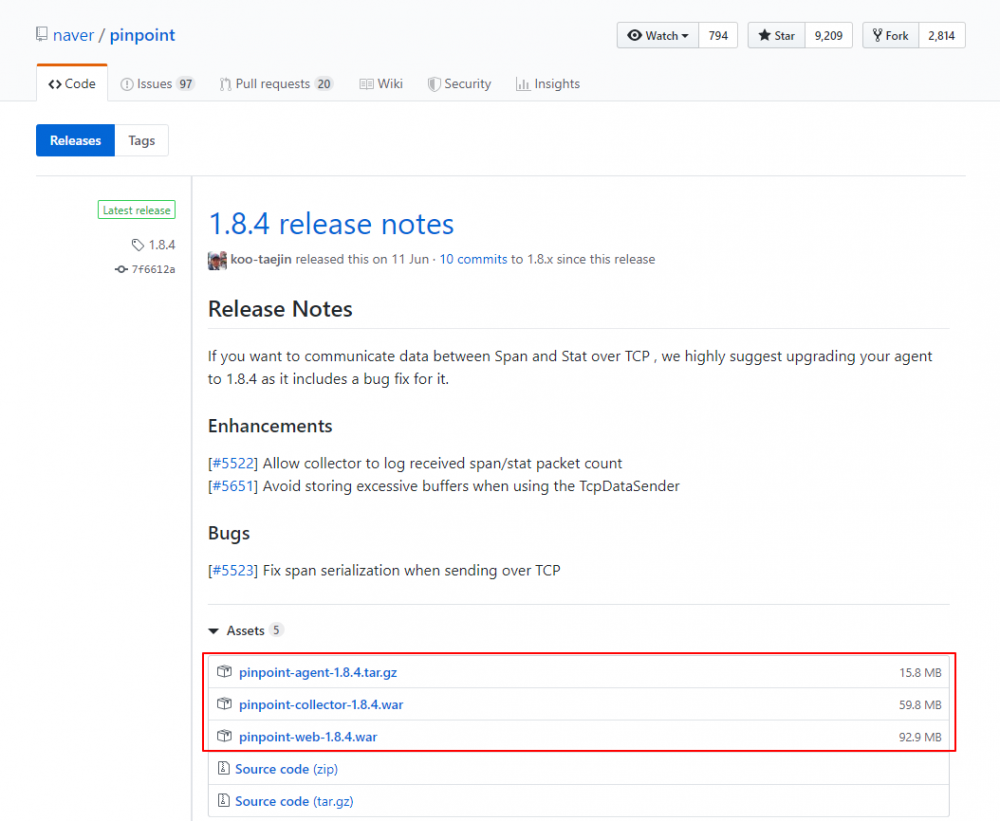1000x821 pixels.
Task: Switch to the Tags view
Action: click(x=142, y=141)
